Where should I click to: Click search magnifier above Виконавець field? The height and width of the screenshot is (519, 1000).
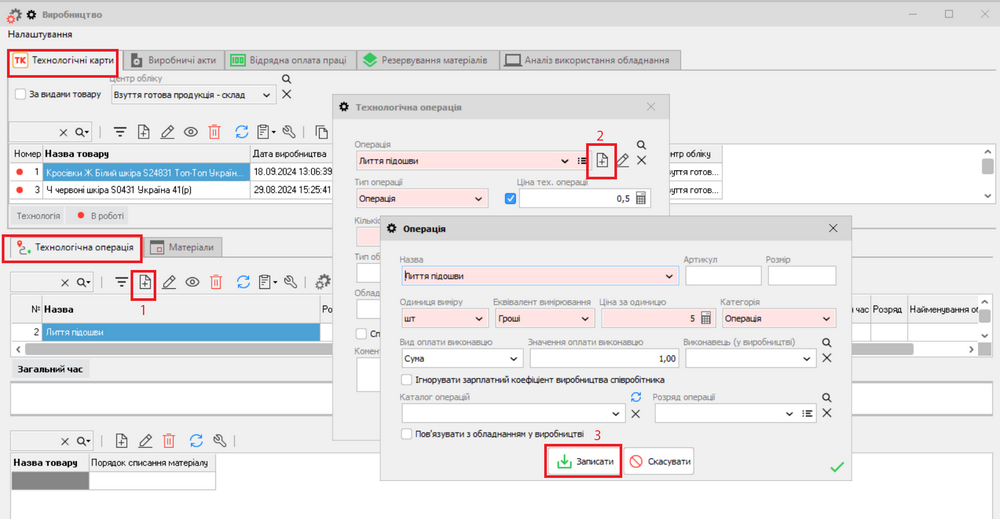(x=825, y=342)
